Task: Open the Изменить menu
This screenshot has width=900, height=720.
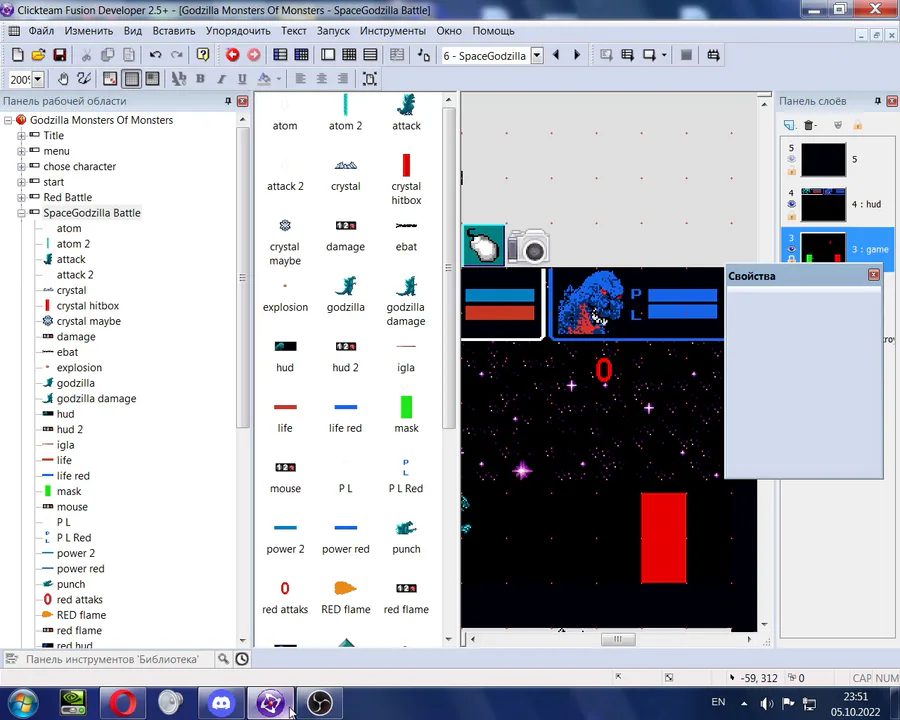Action: [88, 31]
